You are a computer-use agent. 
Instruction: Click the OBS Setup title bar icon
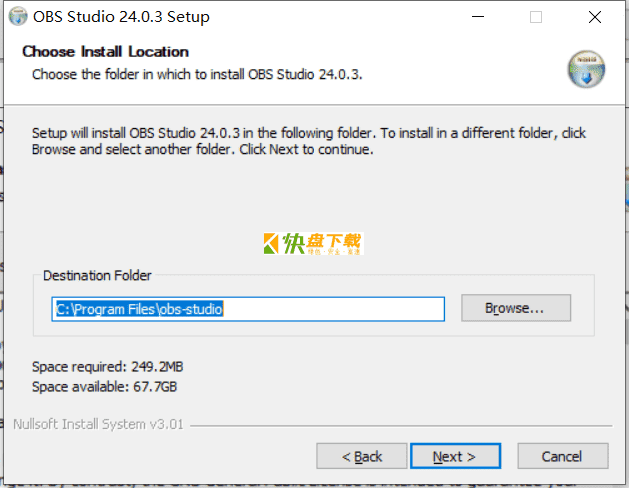pos(18,17)
